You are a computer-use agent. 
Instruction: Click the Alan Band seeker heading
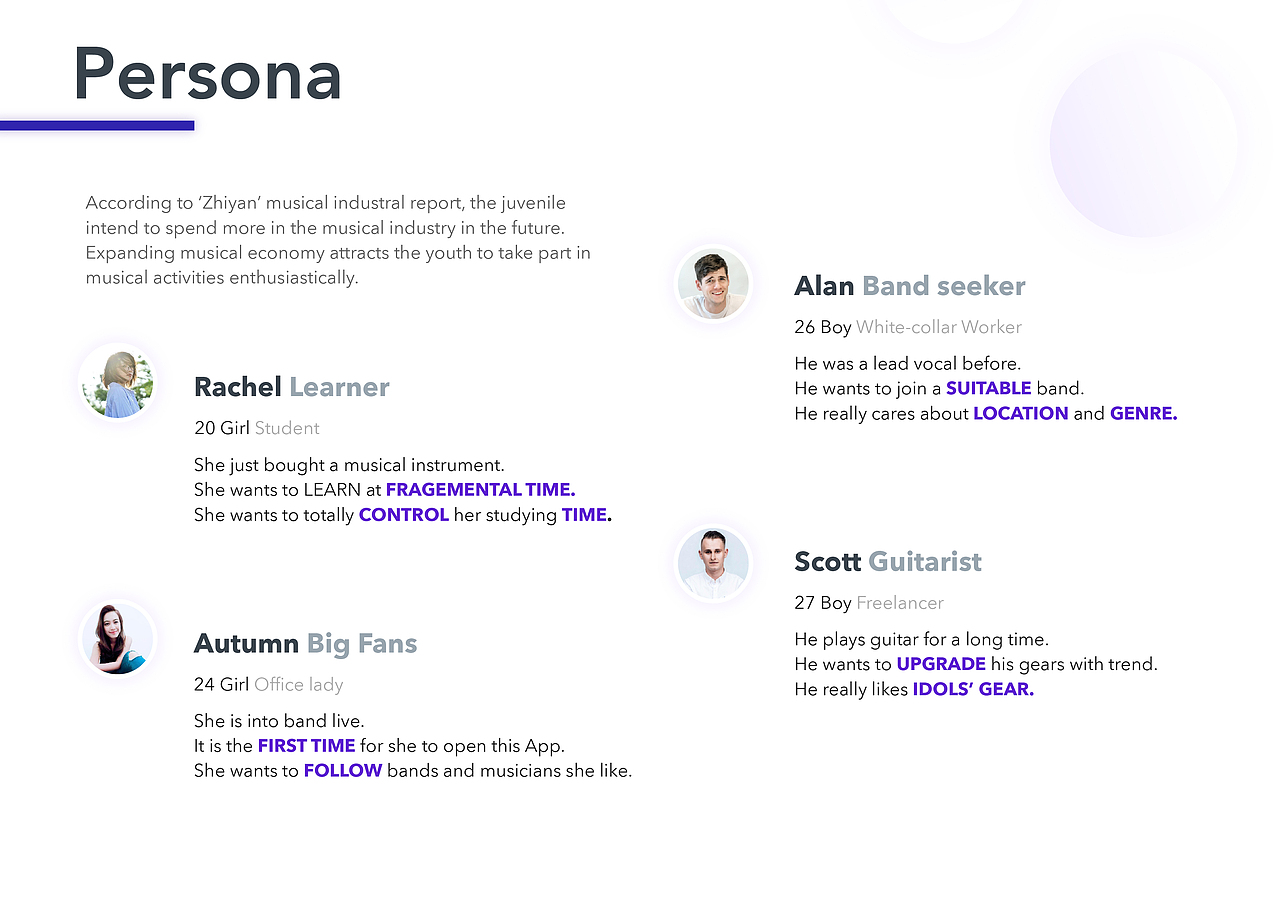[909, 286]
